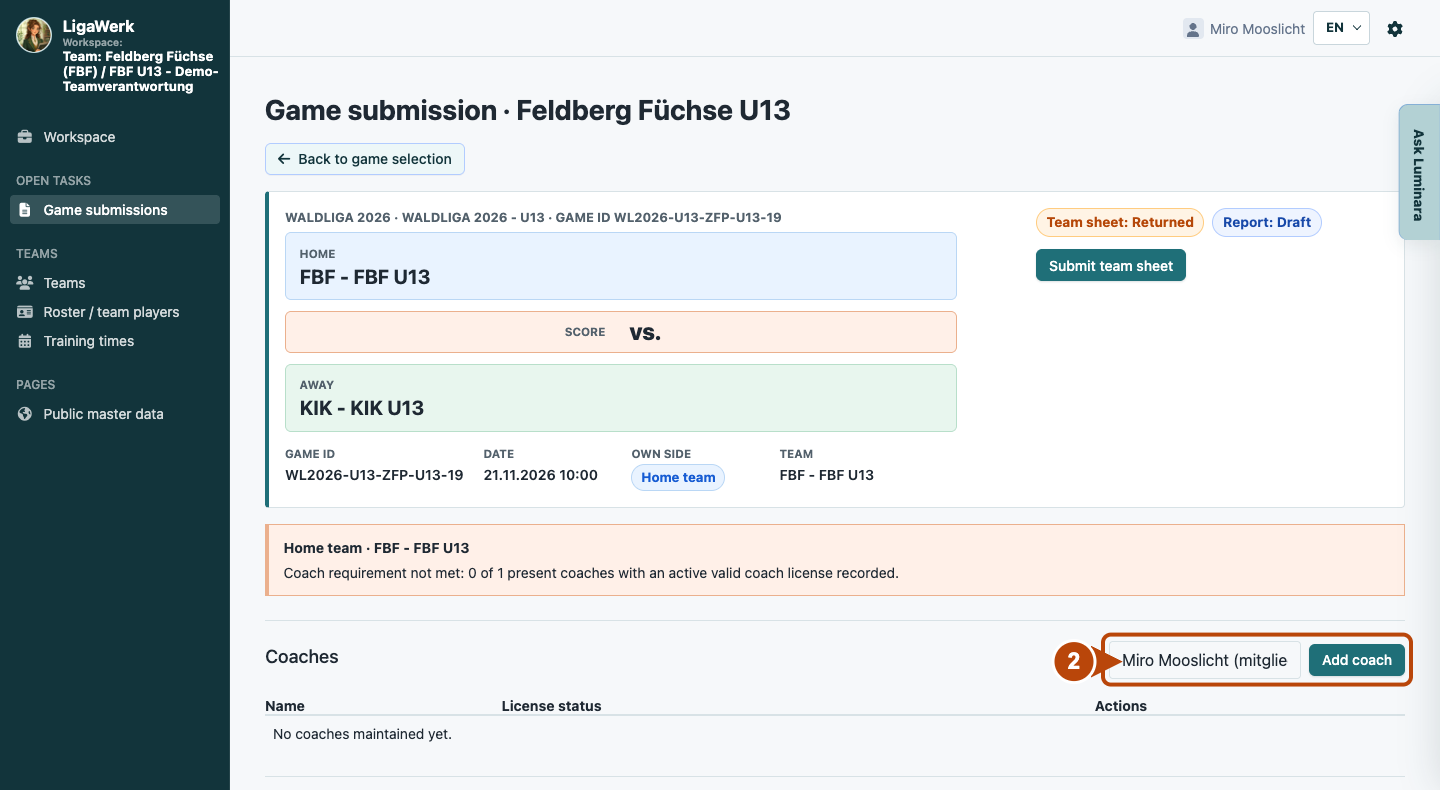Image resolution: width=1440 pixels, height=790 pixels.
Task: Click the Miro Mooslicht username in header
Action: [x=1257, y=29]
